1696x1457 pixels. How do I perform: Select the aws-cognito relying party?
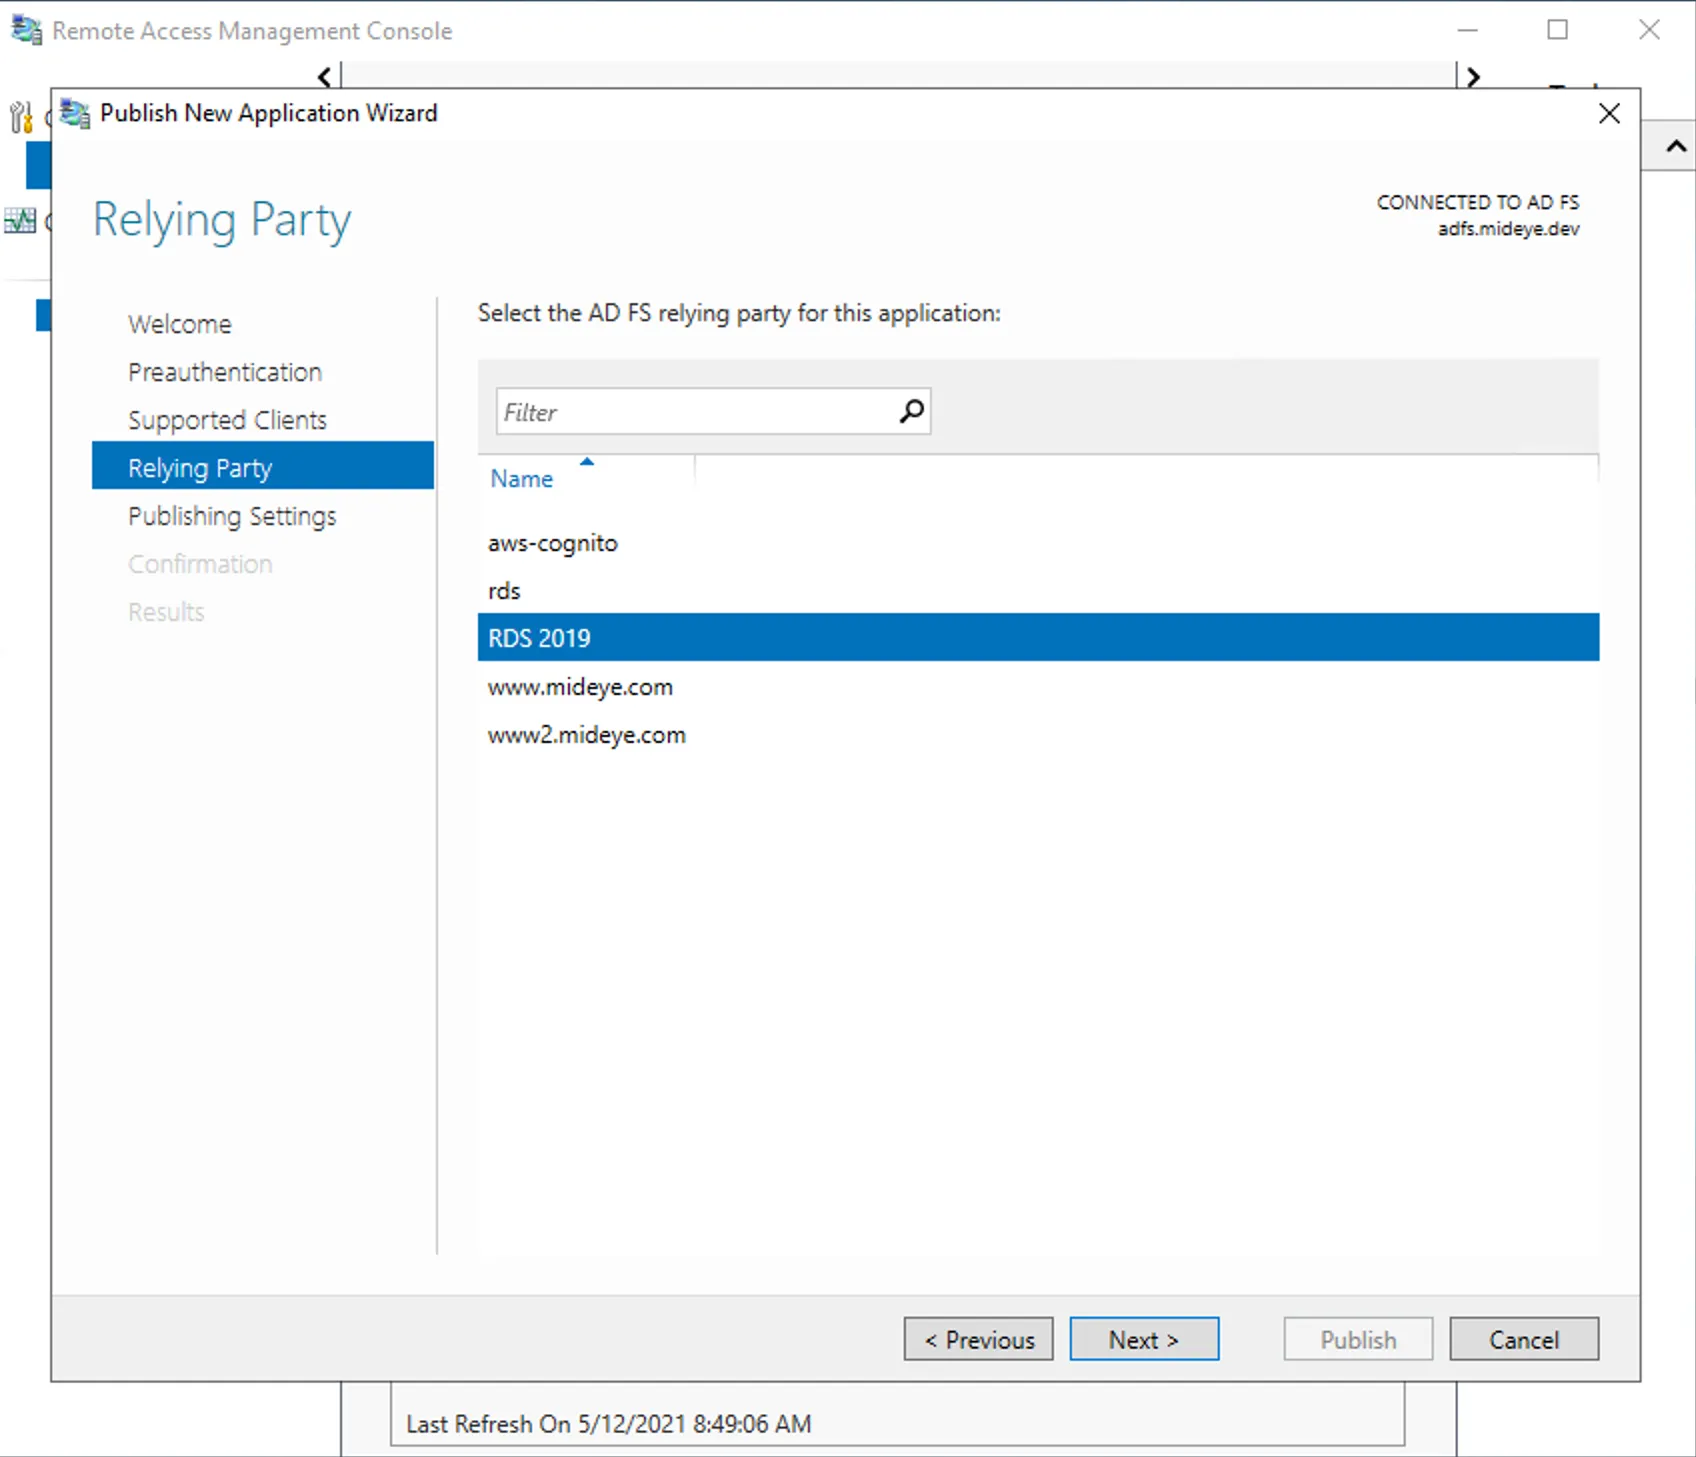point(553,543)
